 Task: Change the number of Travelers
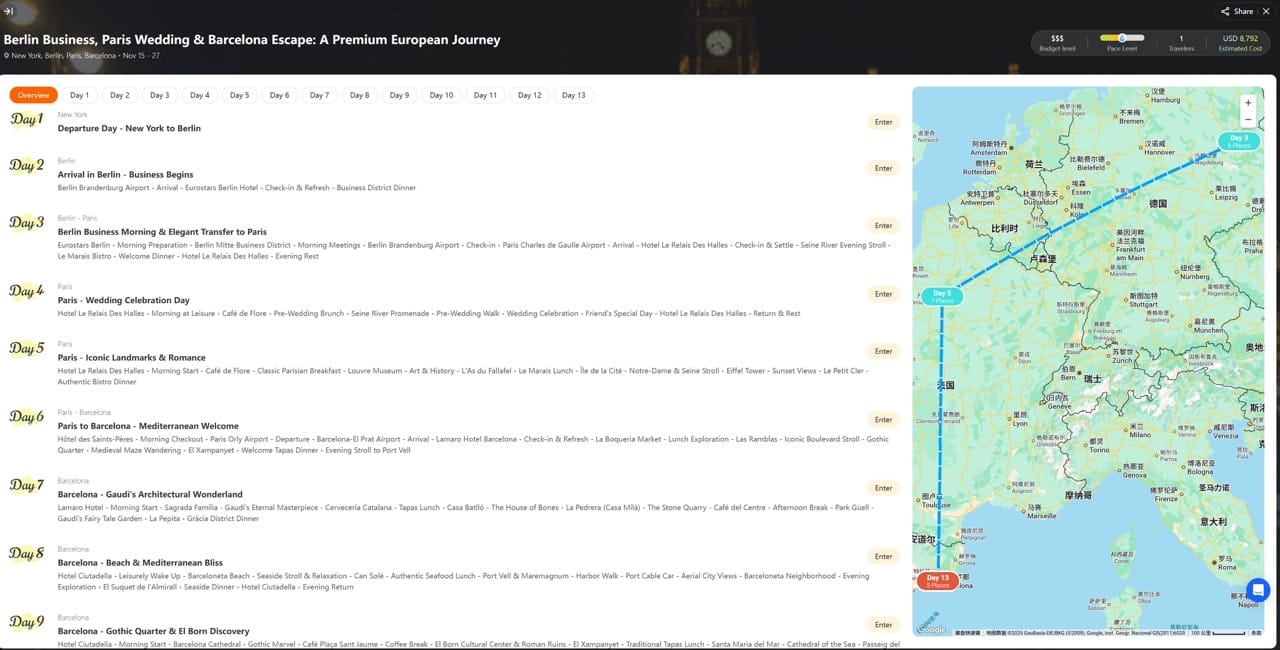[1181, 42]
